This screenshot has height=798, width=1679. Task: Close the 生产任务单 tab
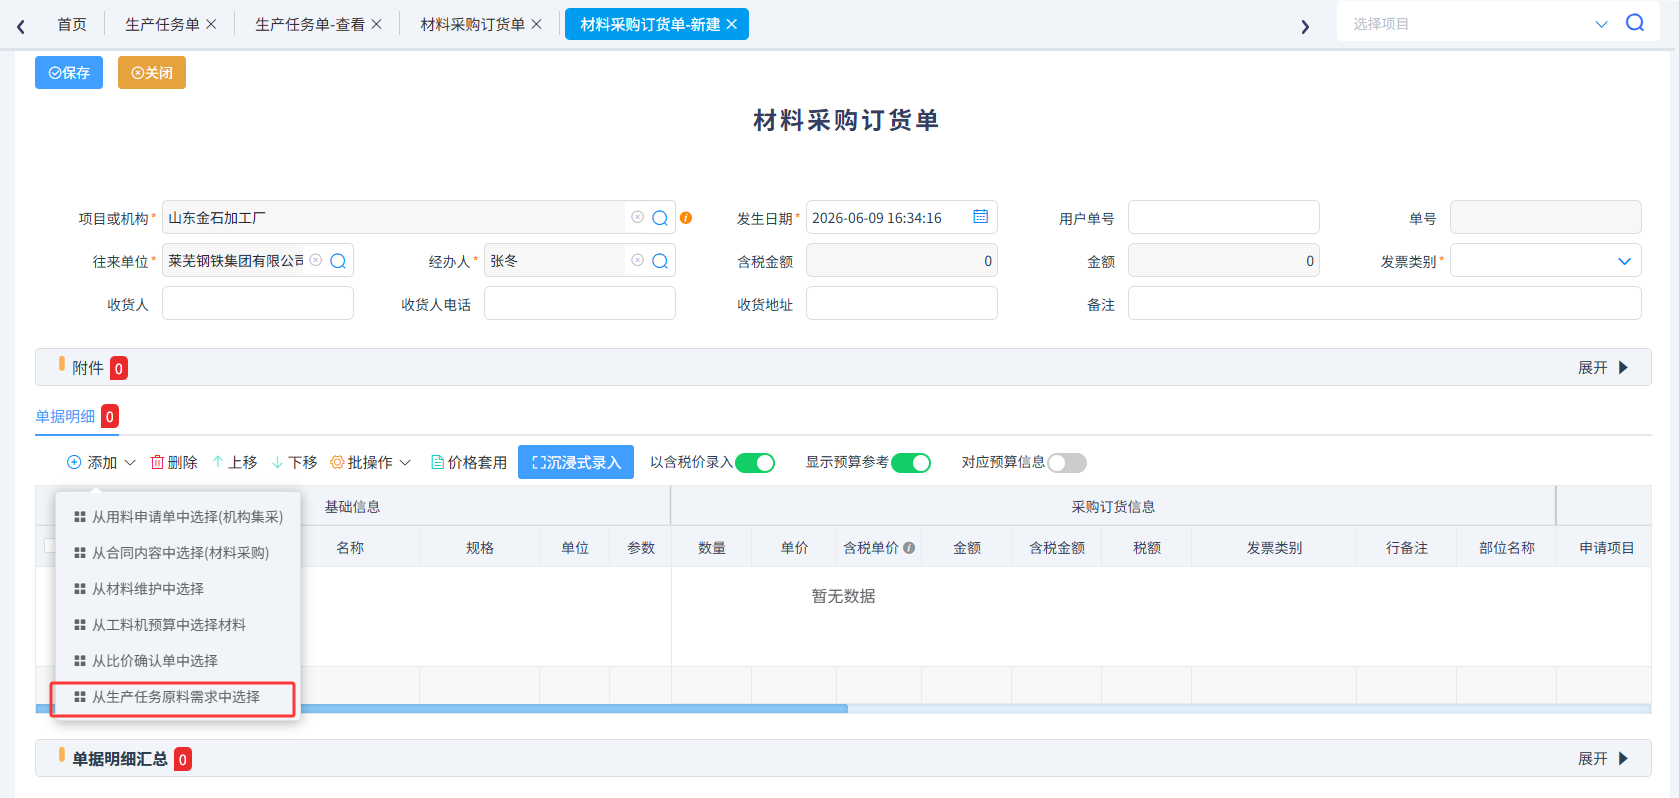(211, 24)
